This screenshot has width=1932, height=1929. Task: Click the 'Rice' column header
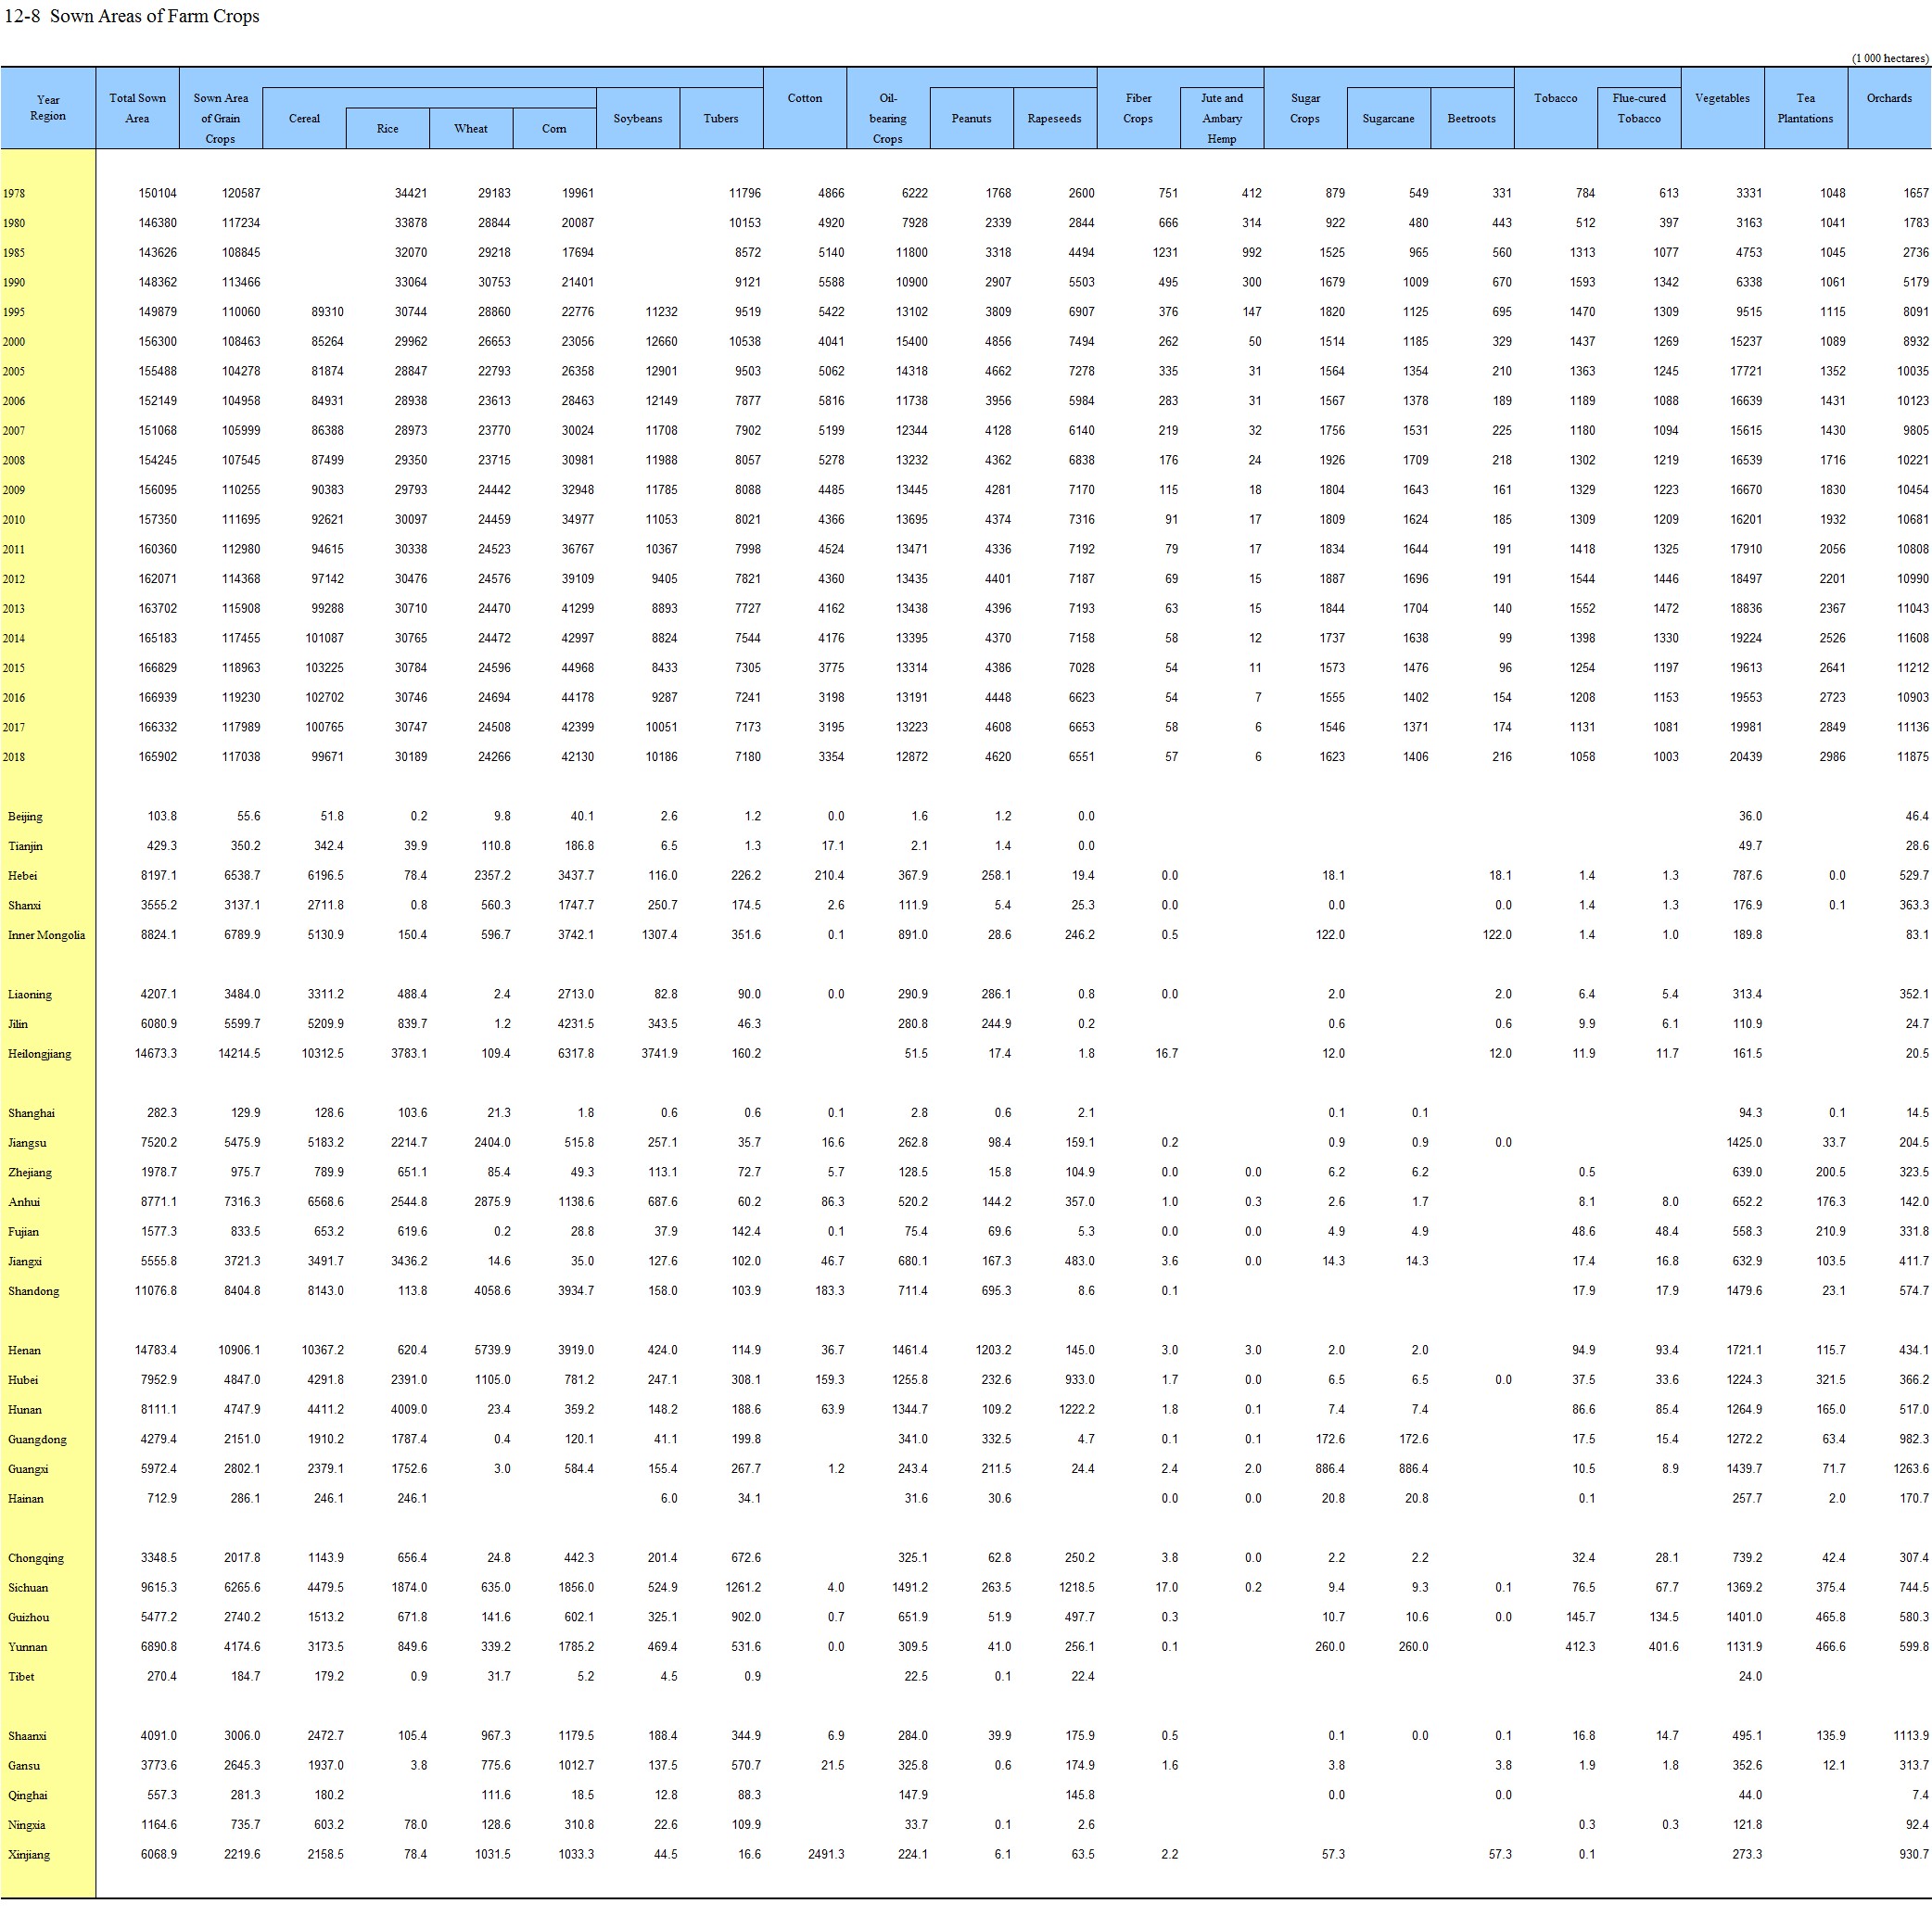coord(388,129)
